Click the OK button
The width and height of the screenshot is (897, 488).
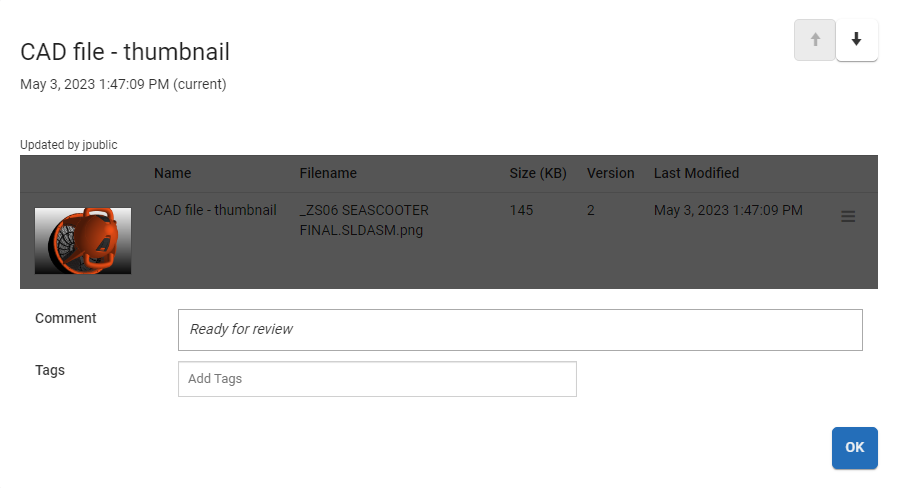tap(854, 448)
